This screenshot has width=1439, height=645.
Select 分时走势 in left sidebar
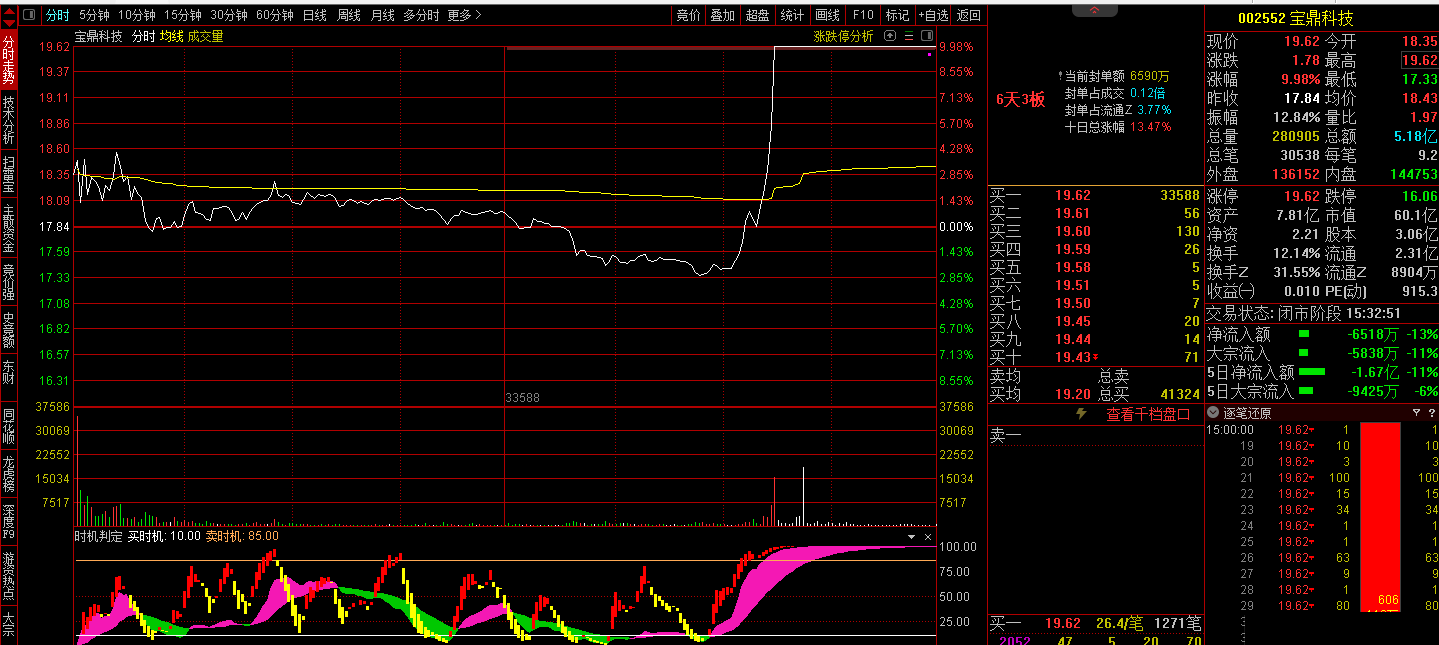[x=8, y=59]
